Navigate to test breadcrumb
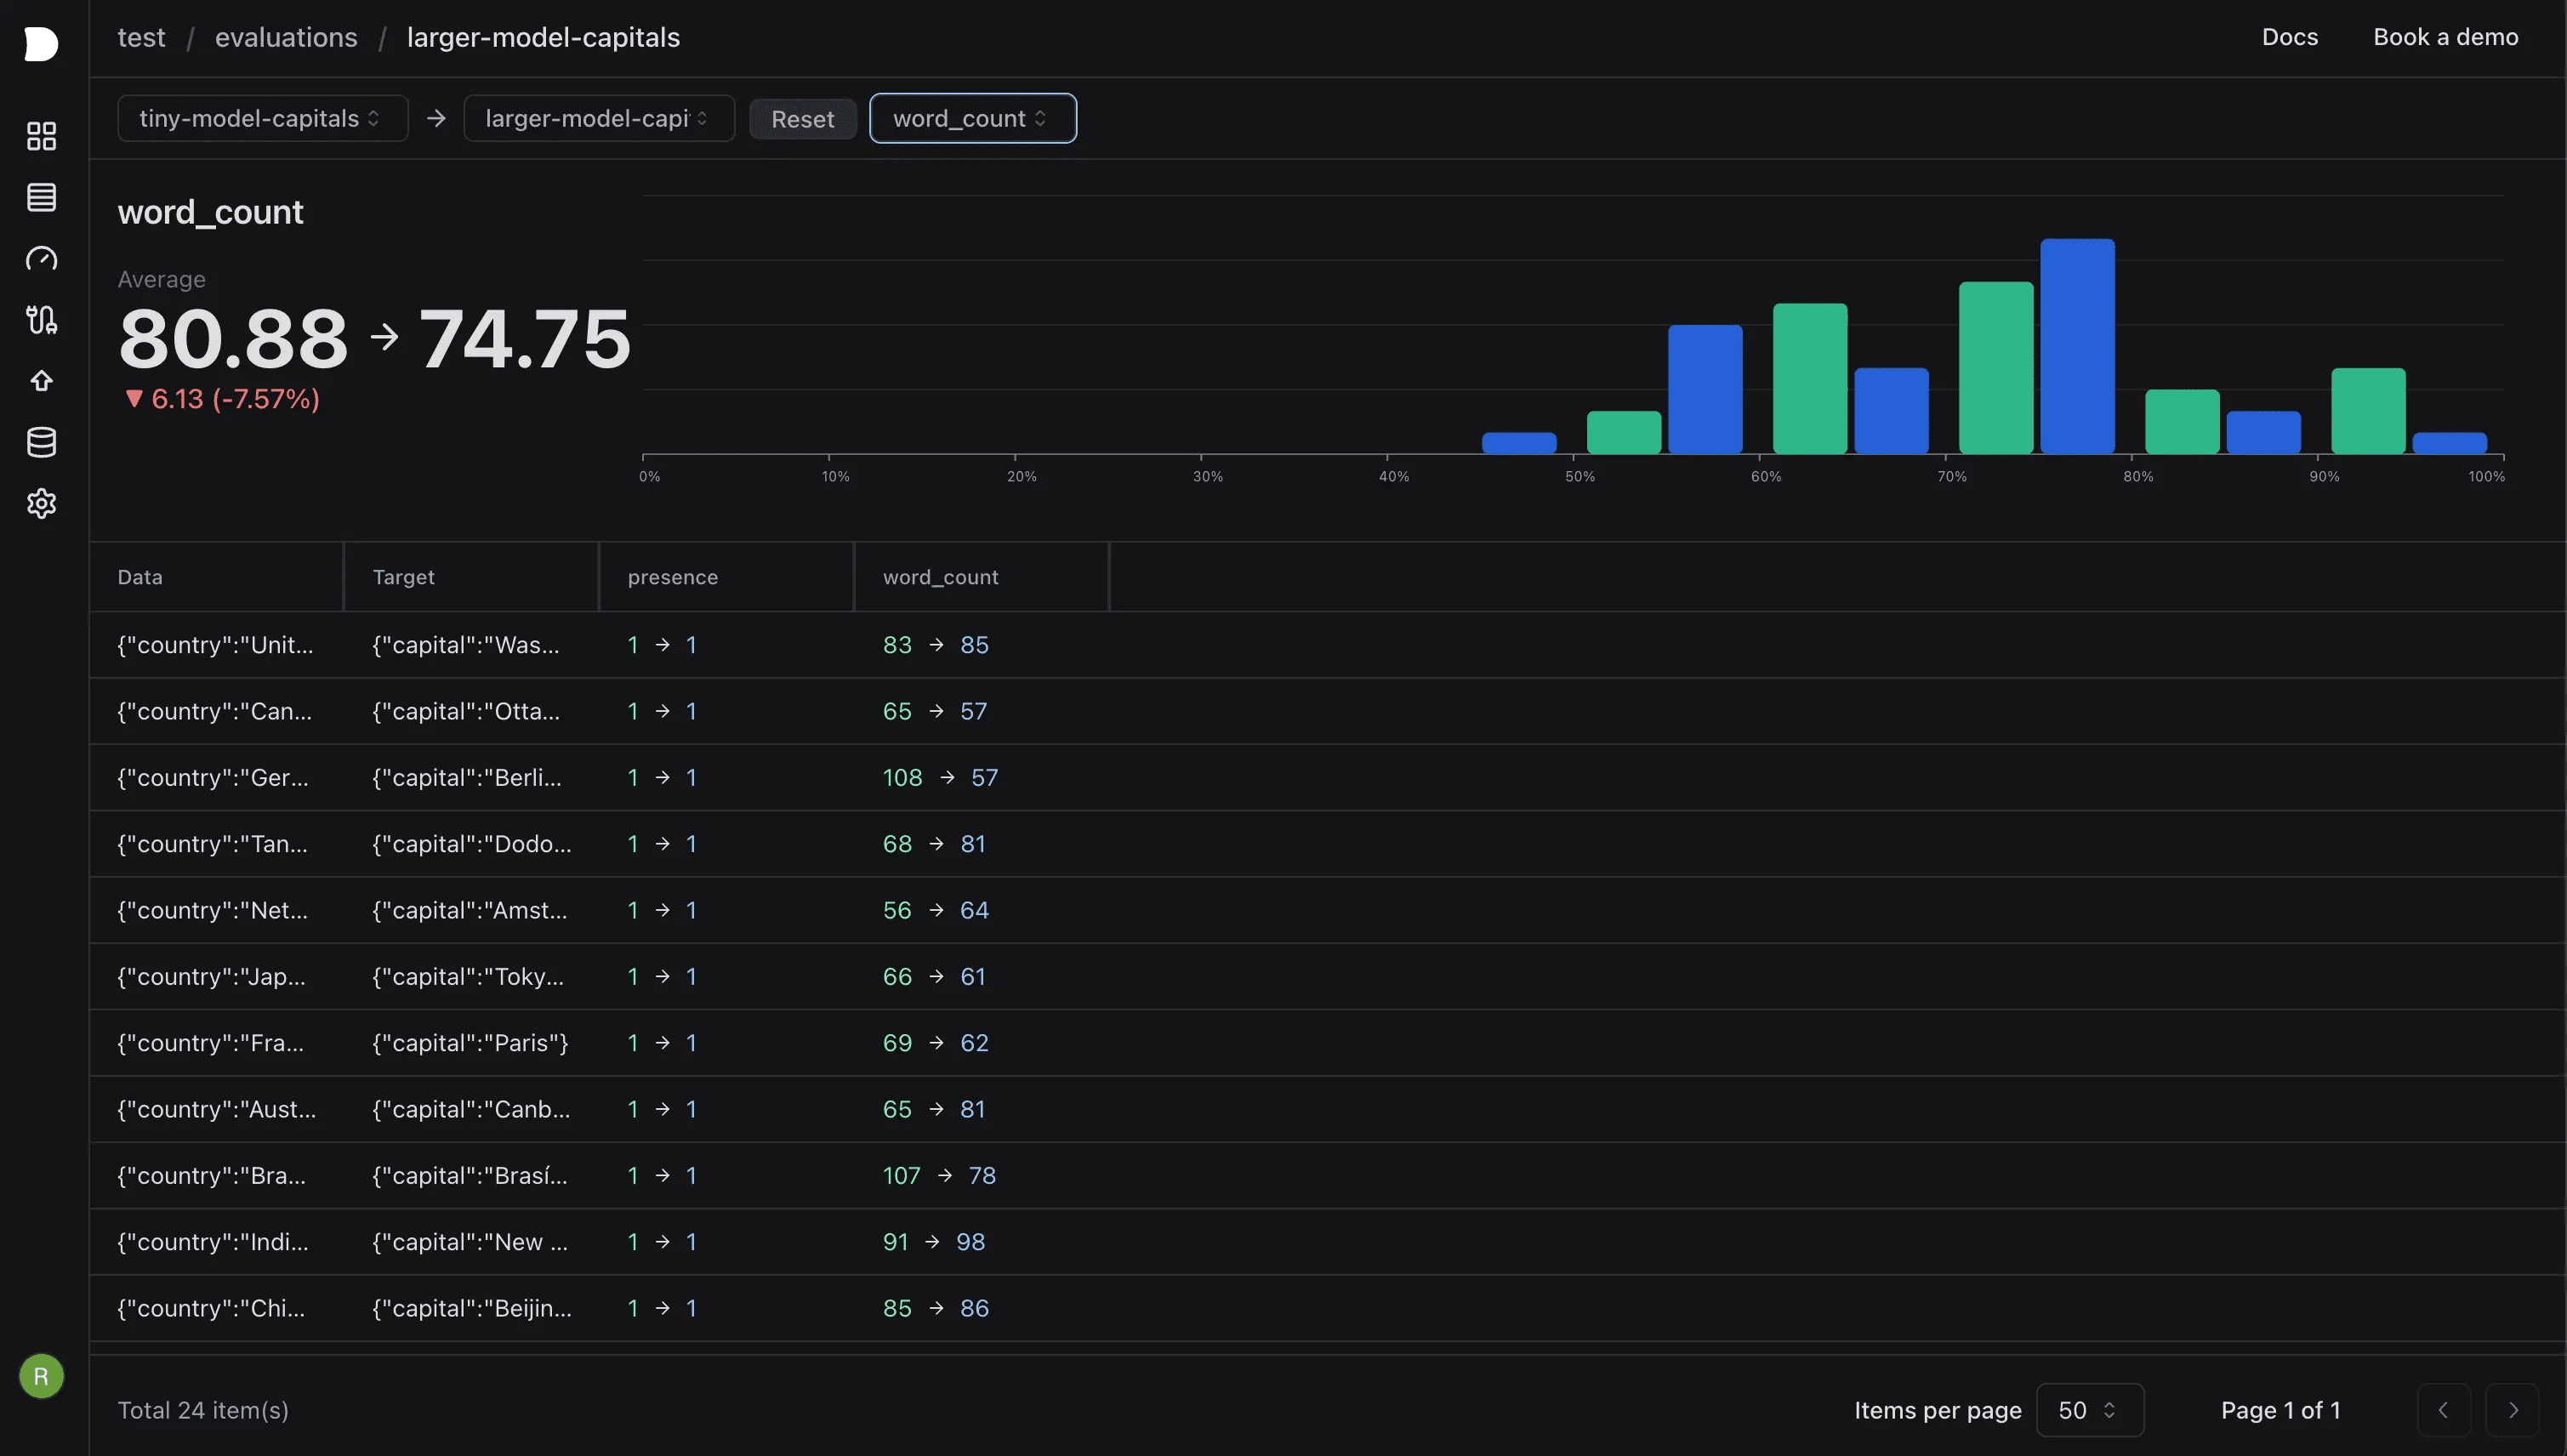Image resolution: width=2567 pixels, height=1456 pixels. (x=141, y=37)
